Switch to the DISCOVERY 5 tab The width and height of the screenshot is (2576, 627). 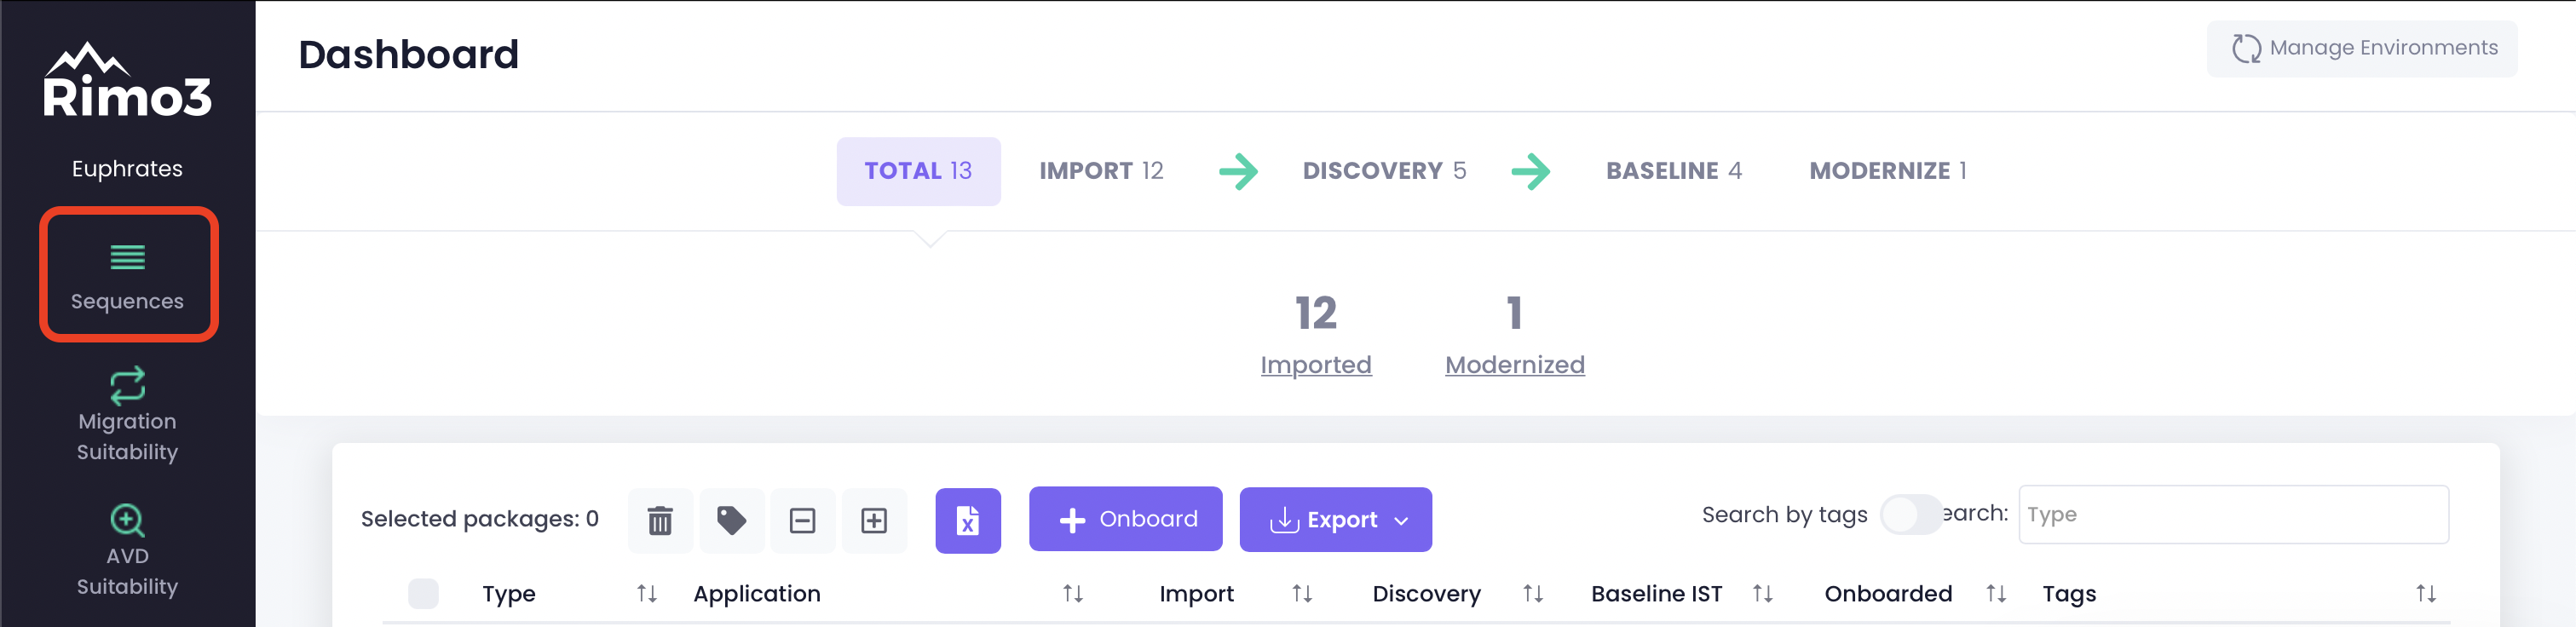pyautogui.click(x=1384, y=171)
